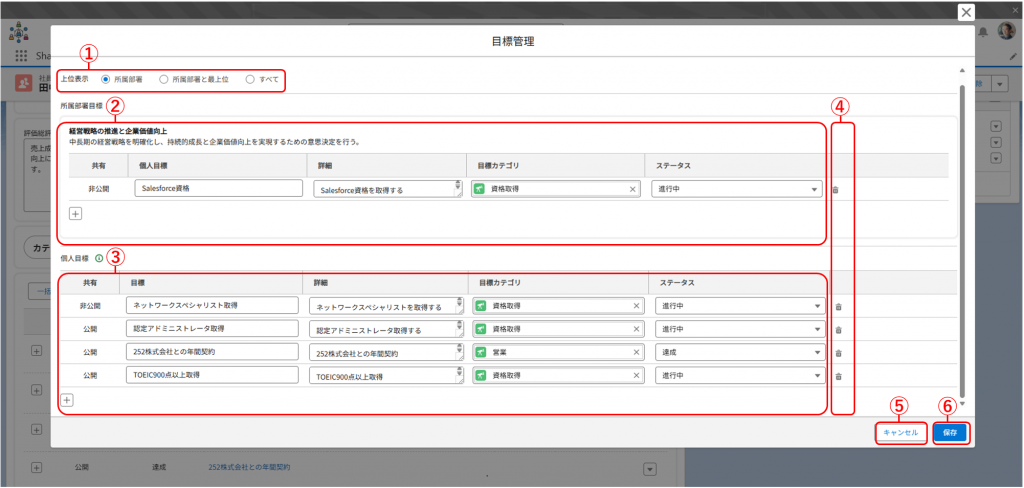Add a new row under 所属部署目標
The image size is (1024, 488).
(x=75, y=213)
